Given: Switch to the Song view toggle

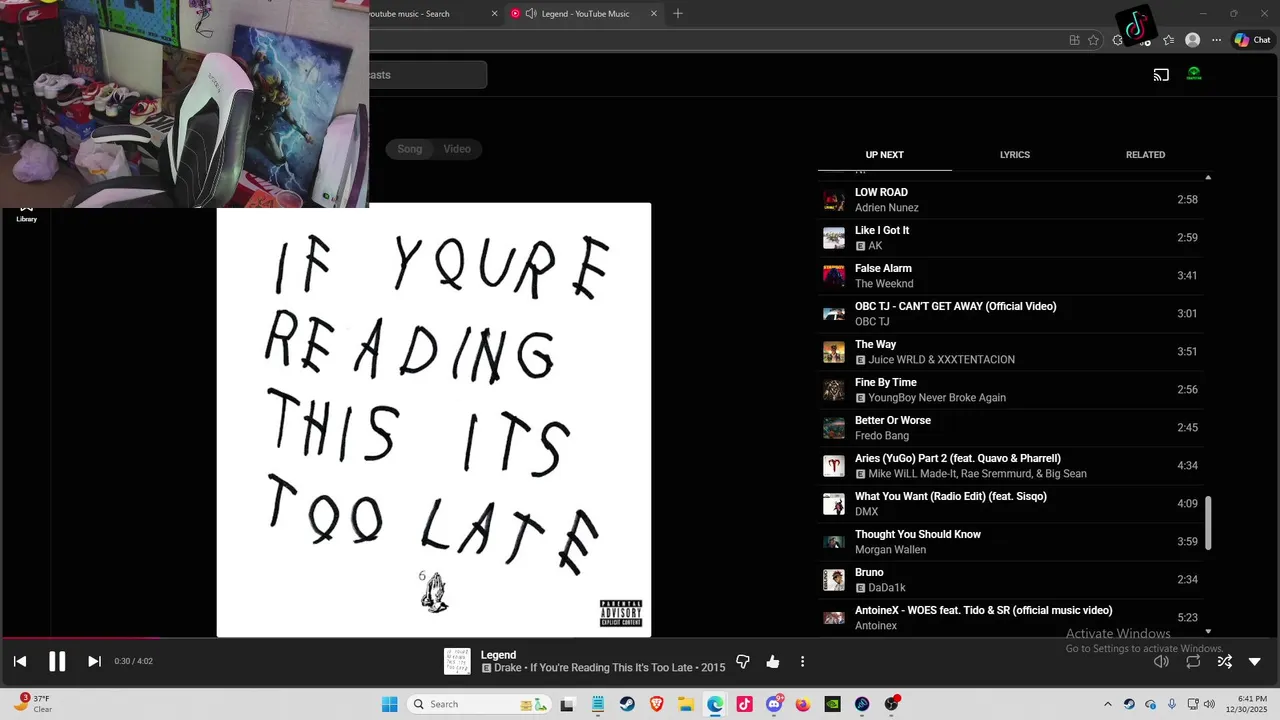Looking at the screenshot, I should (x=410, y=149).
